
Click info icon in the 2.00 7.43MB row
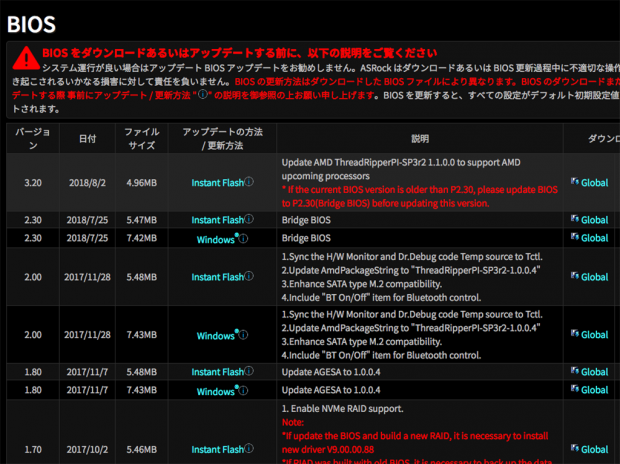(244, 335)
